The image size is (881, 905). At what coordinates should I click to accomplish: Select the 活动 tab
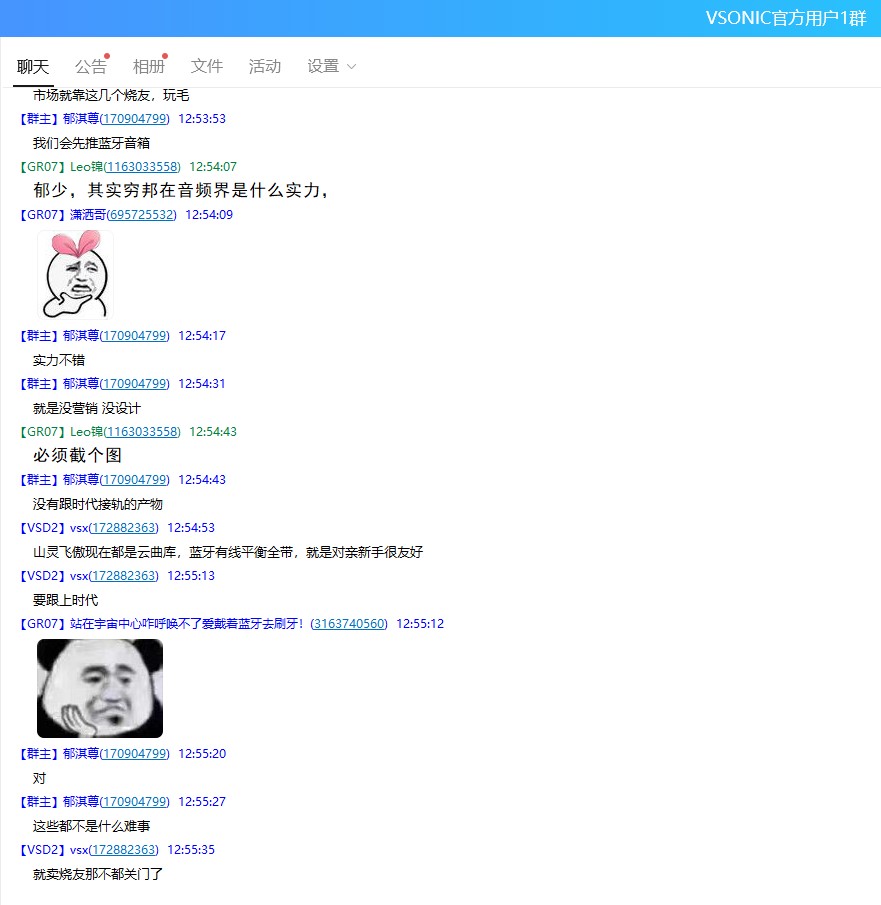pyautogui.click(x=265, y=67)
